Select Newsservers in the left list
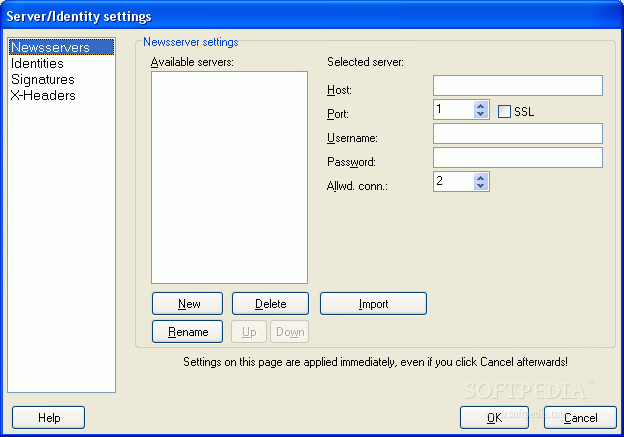 pyautogui.click(x=61, y=47)
